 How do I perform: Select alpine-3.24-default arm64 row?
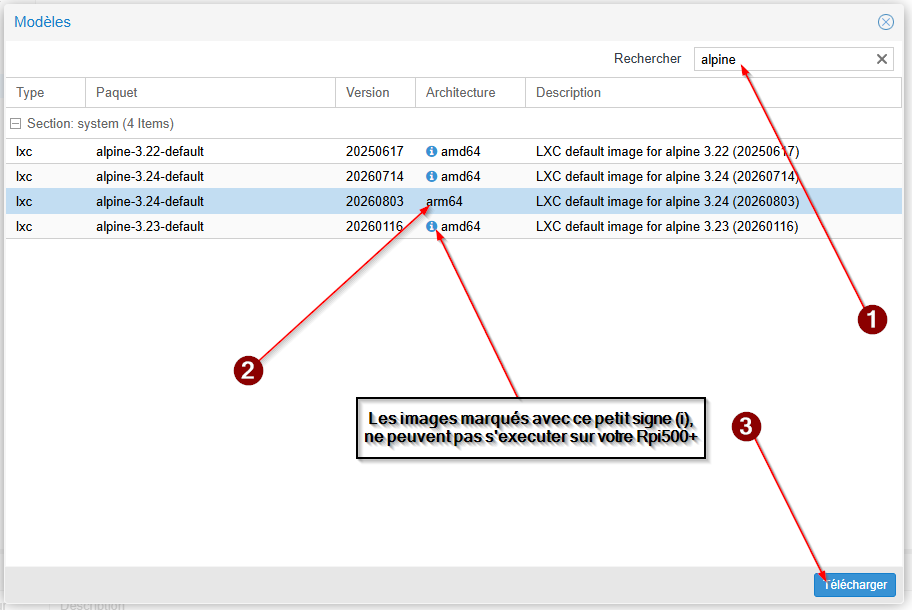(454, 201)
